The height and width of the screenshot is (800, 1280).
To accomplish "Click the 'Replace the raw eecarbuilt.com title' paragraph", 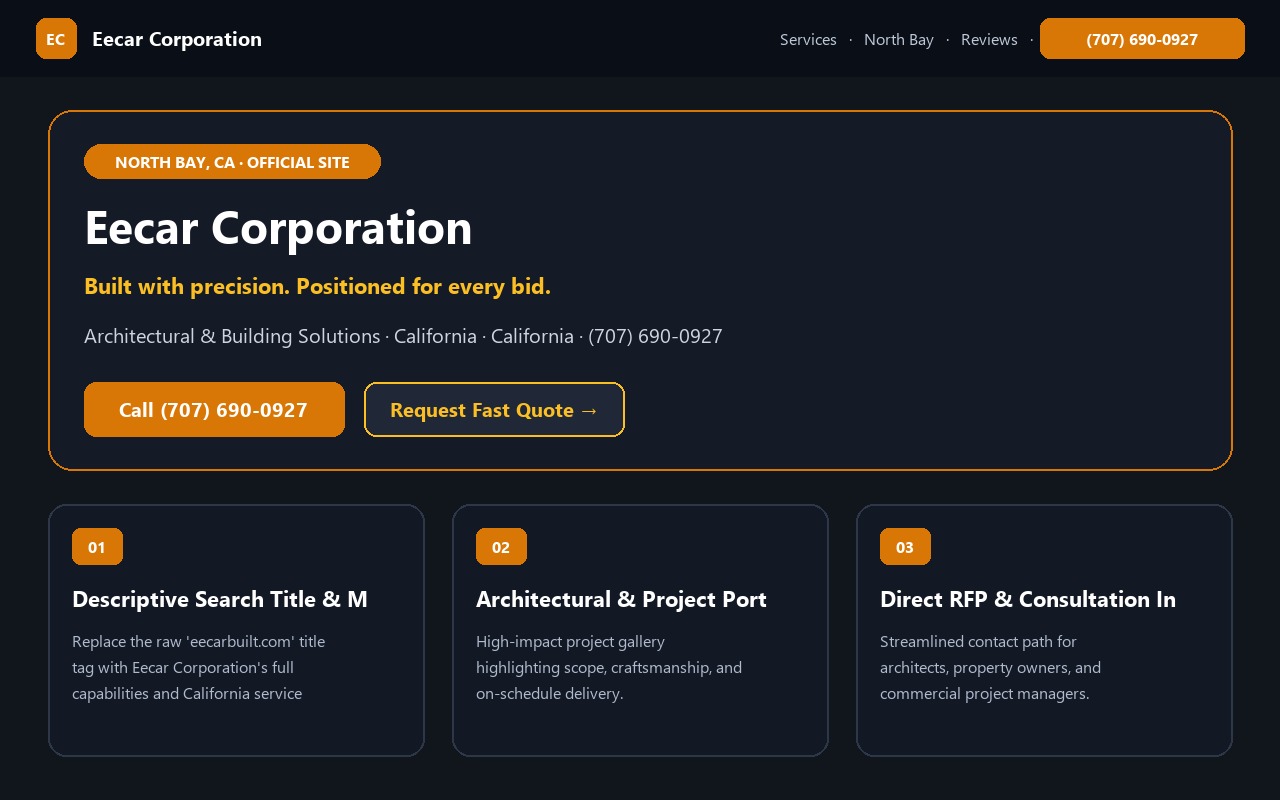I will (198, 667).
